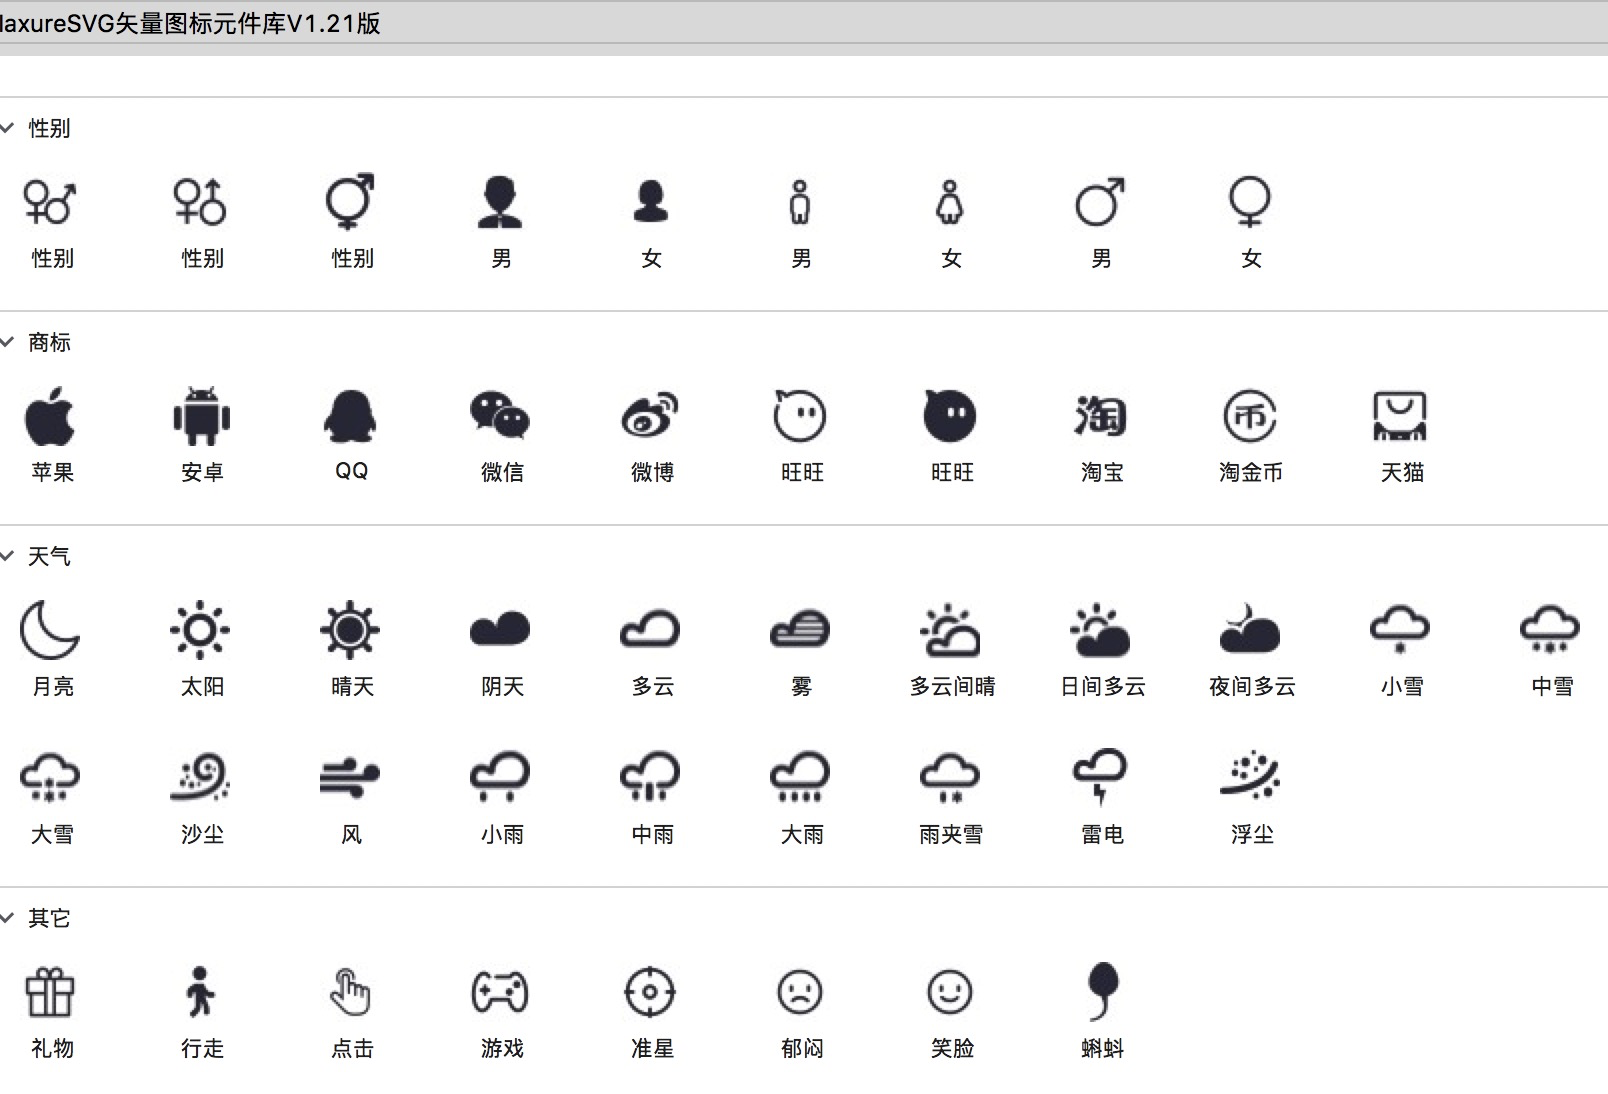Select the 雷电 thunderstorm icon

click(1100, 777)
